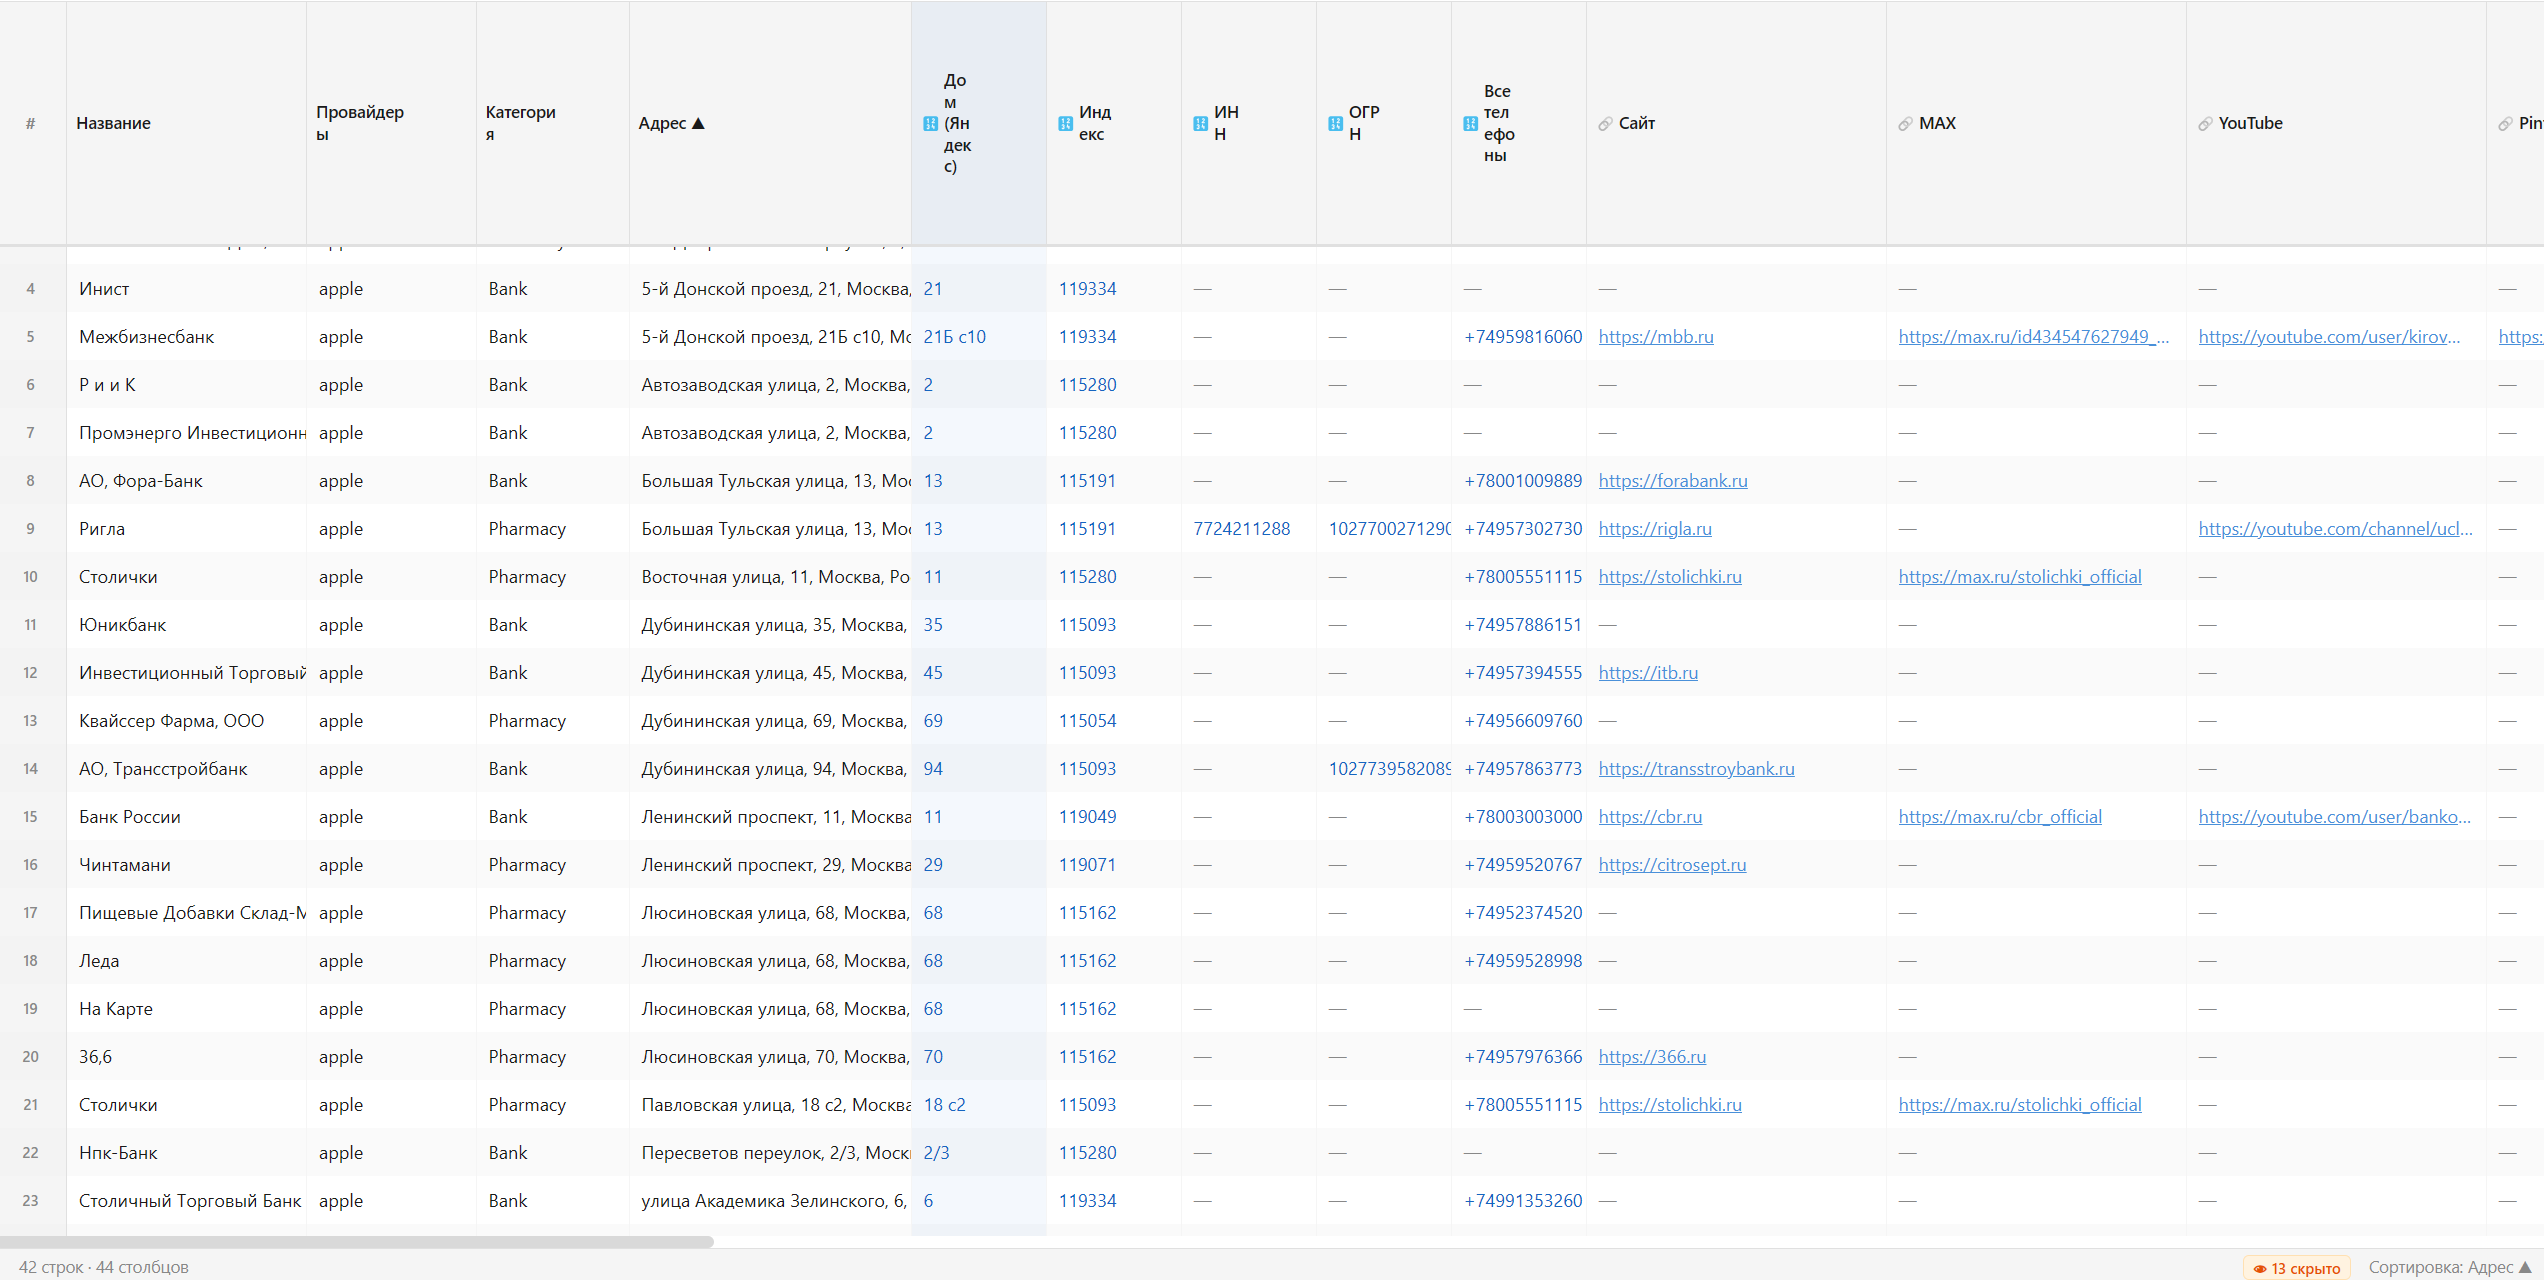Click the # row number column header
Image resolution: width=2544 pixels, height=1280 pixels.
coord(31,123)
